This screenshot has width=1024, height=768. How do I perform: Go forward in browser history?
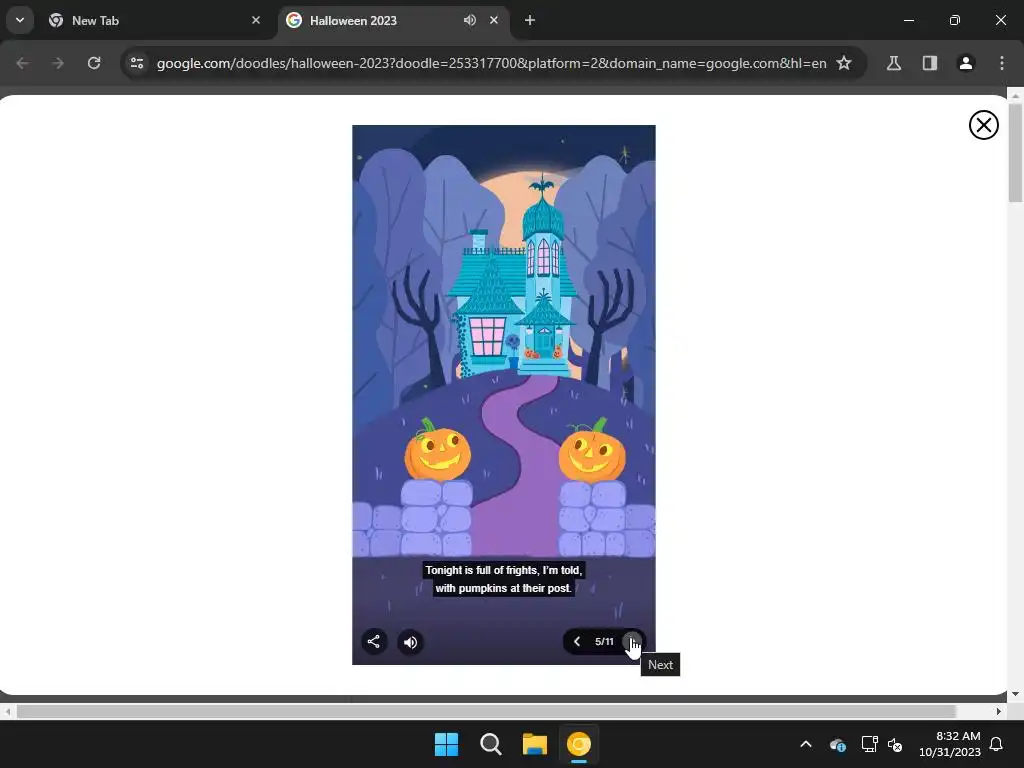pos(58,63)
